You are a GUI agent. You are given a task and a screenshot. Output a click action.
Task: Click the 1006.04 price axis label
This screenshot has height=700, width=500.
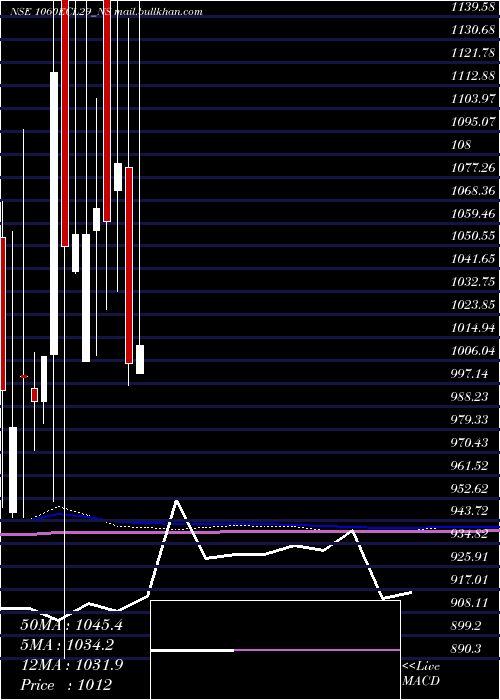(473, 351)
